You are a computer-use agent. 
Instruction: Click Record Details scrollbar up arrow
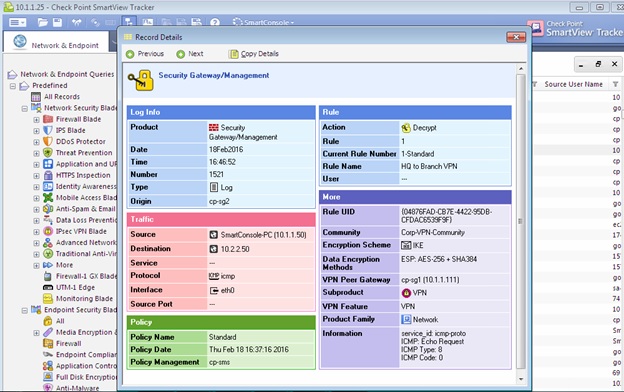click(x=521, y=69)
